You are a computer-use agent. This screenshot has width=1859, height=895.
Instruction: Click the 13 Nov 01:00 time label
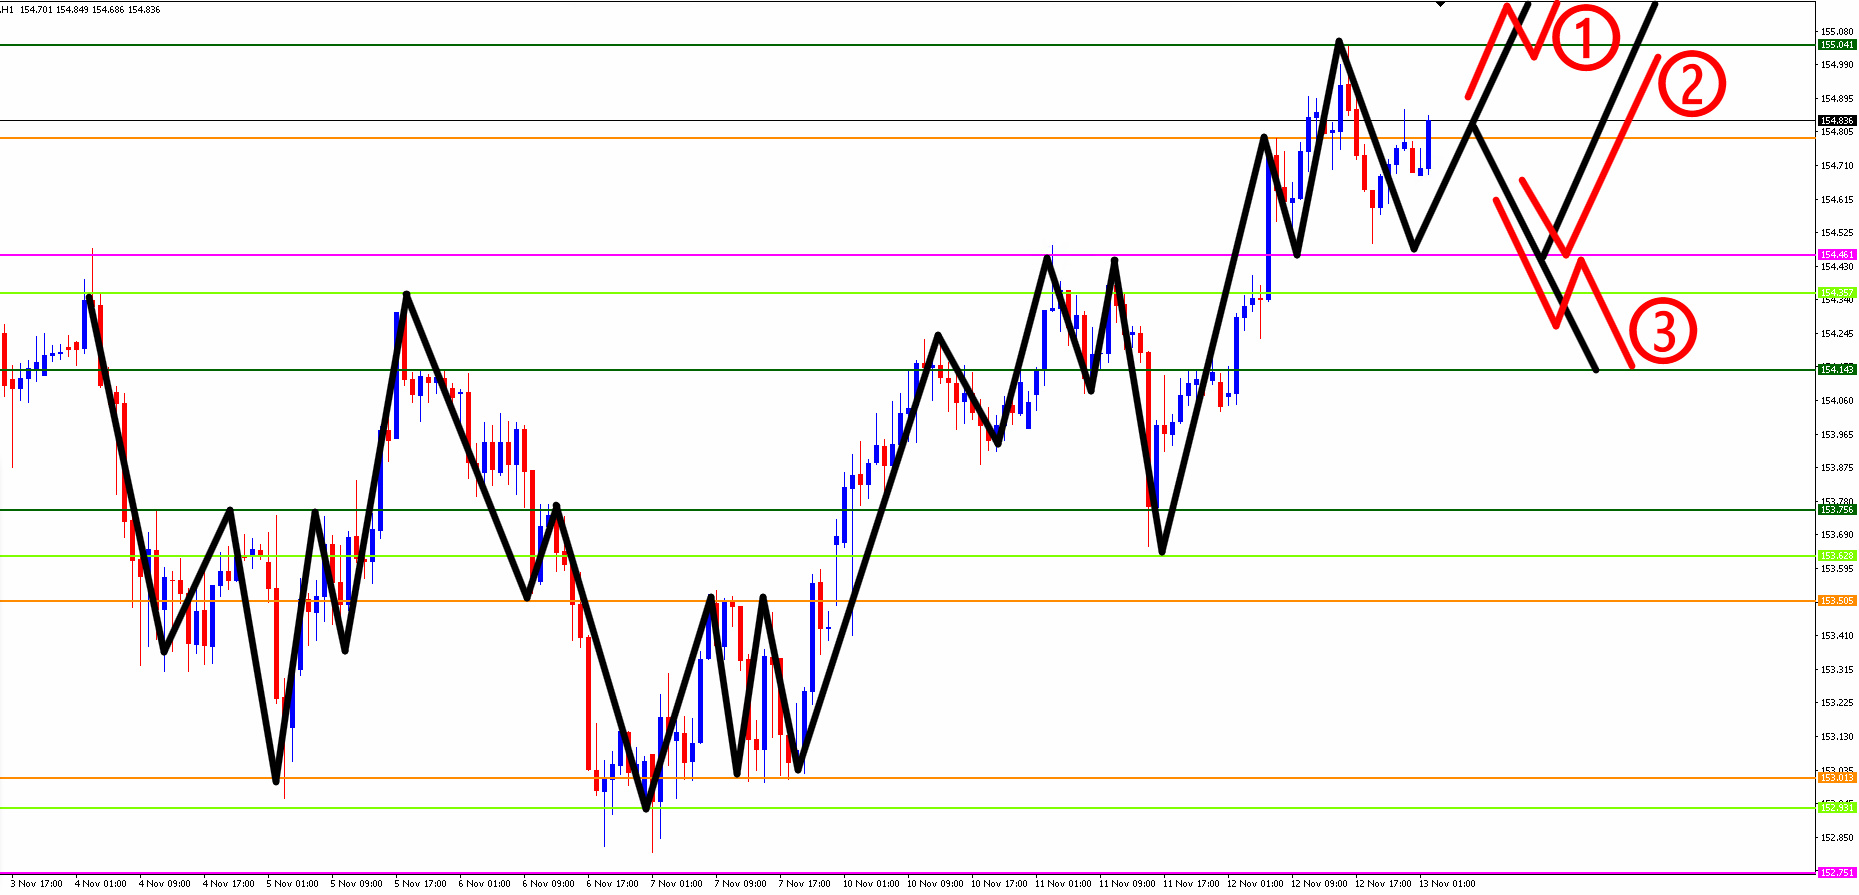pyautogui.click(x=1447, y=884)
